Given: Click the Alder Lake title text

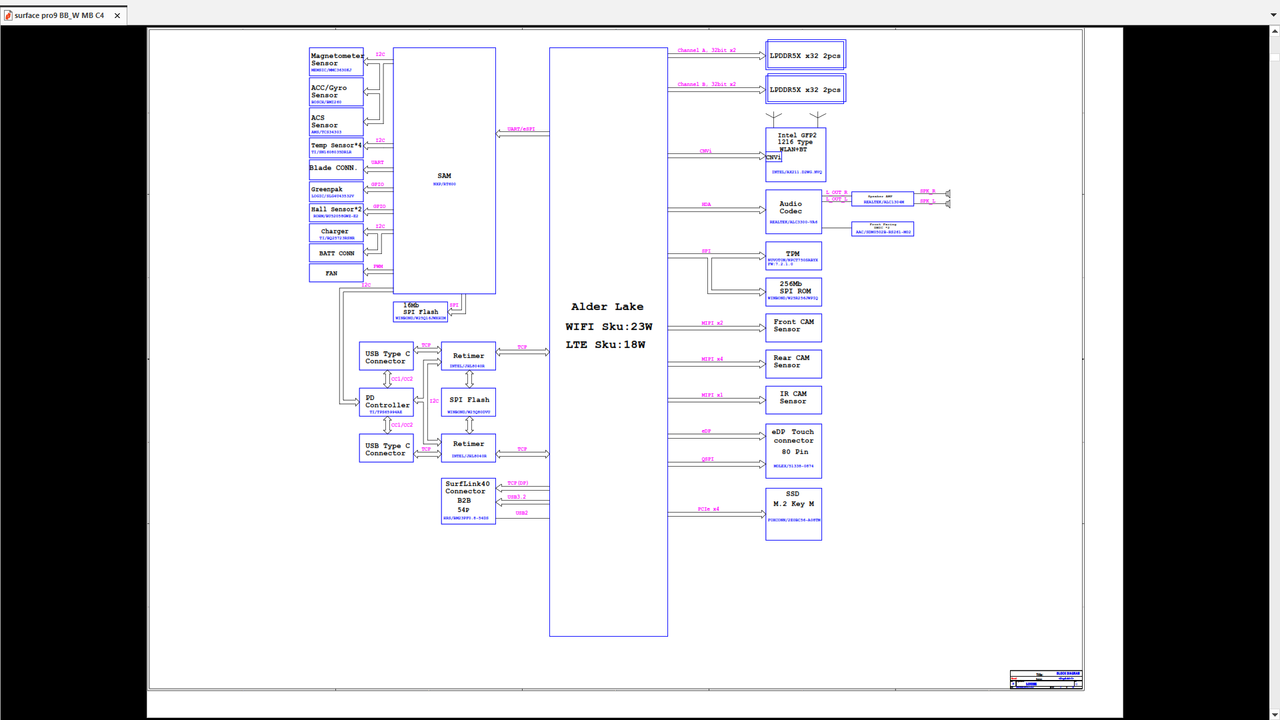Looking at the screenshot, I should [x=608, y=307].
